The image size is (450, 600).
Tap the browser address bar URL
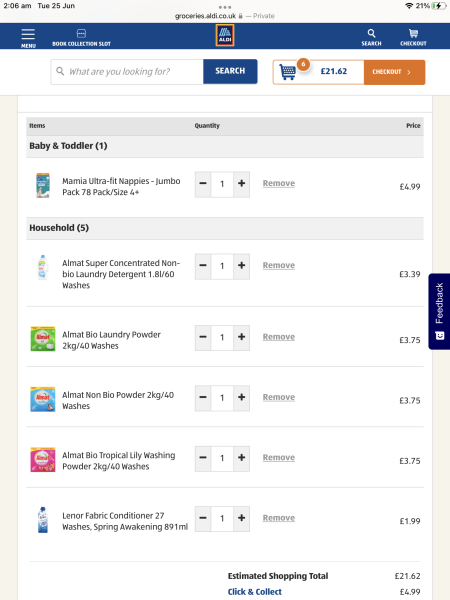click(205, 16)
